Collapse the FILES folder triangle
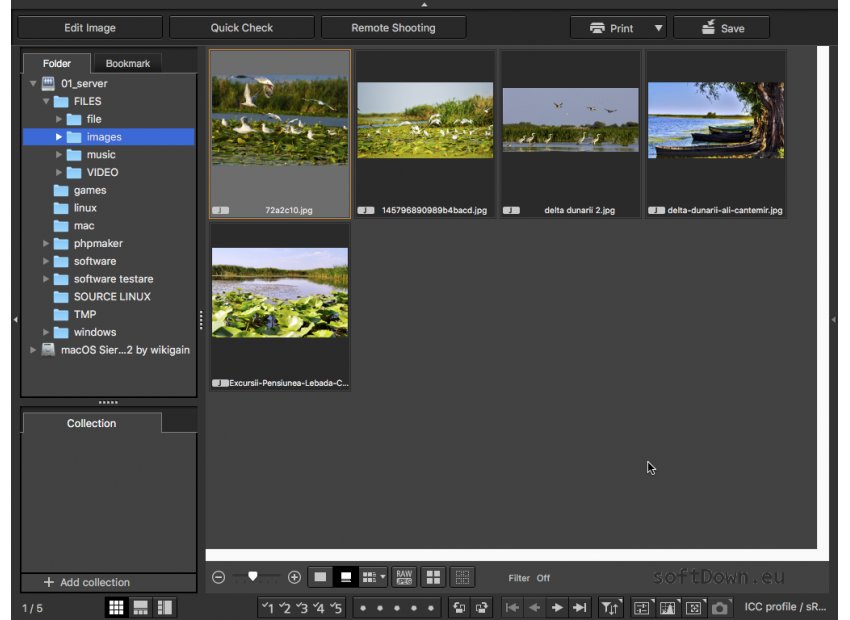Image resolution: width=850 pixels, height=620 pixels. click(46, 101)
